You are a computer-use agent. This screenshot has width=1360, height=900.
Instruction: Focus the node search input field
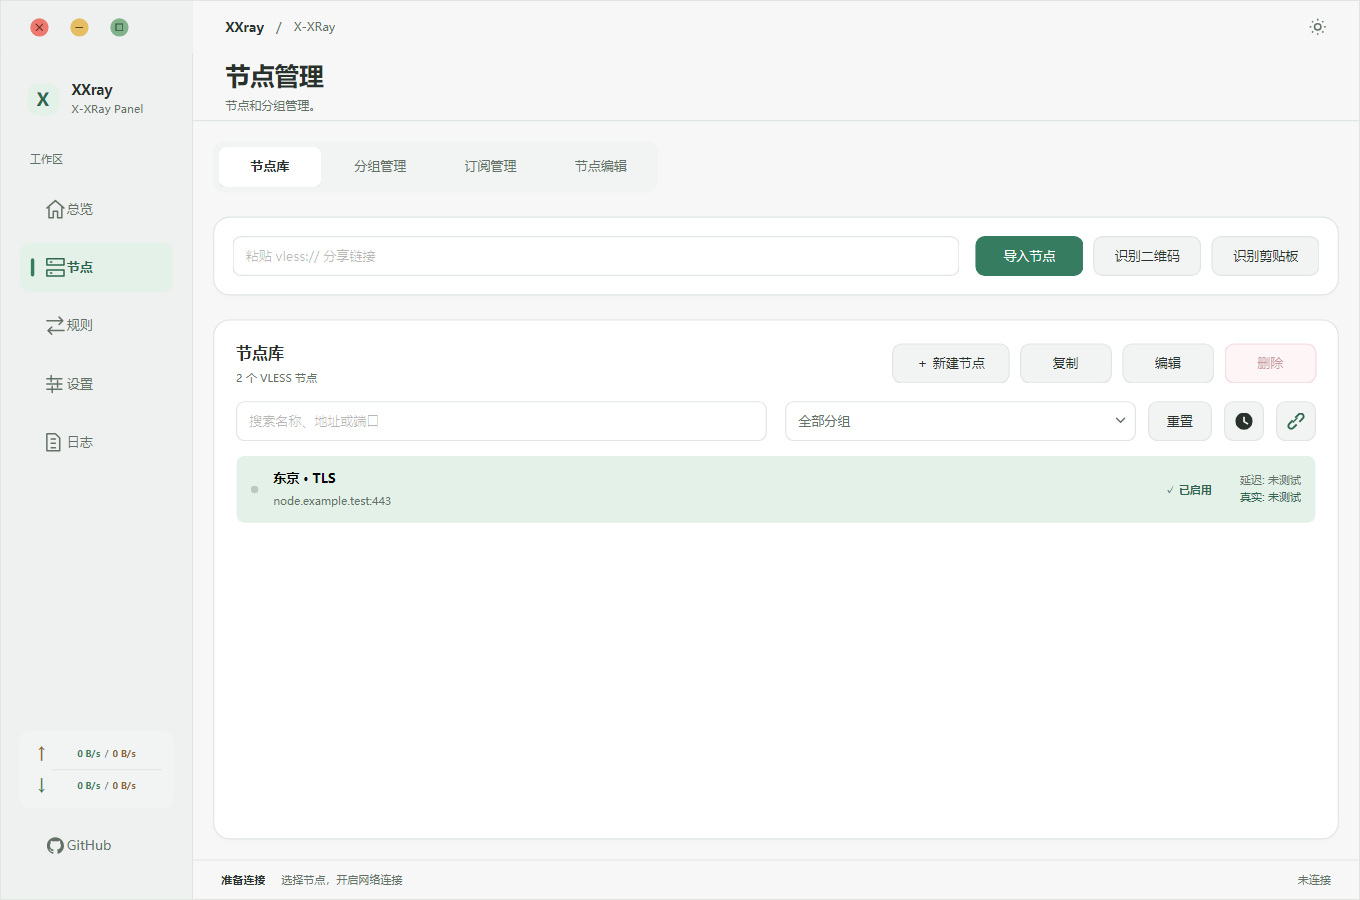(x=501, y=421)
